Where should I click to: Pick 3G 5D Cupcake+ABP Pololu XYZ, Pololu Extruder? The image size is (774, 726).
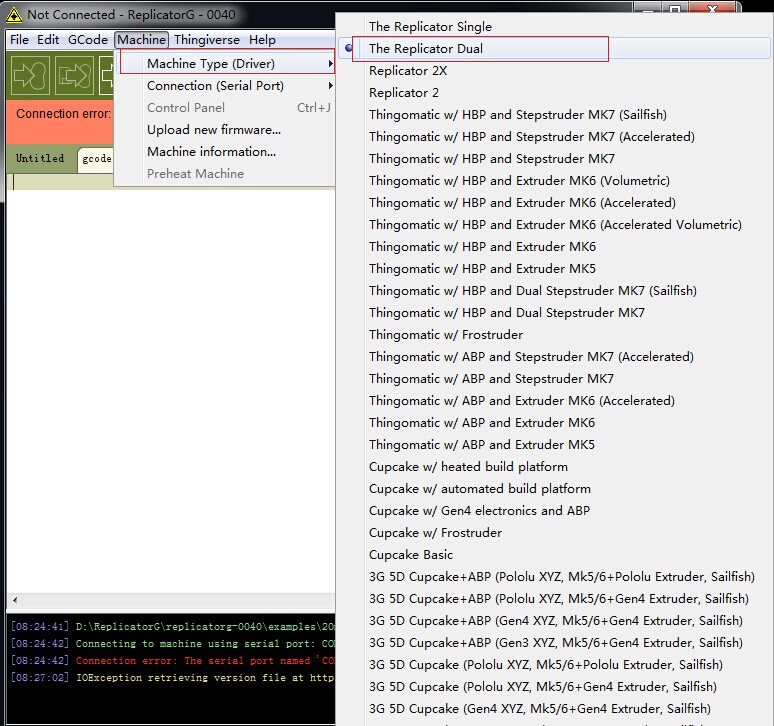pos(554,576)
